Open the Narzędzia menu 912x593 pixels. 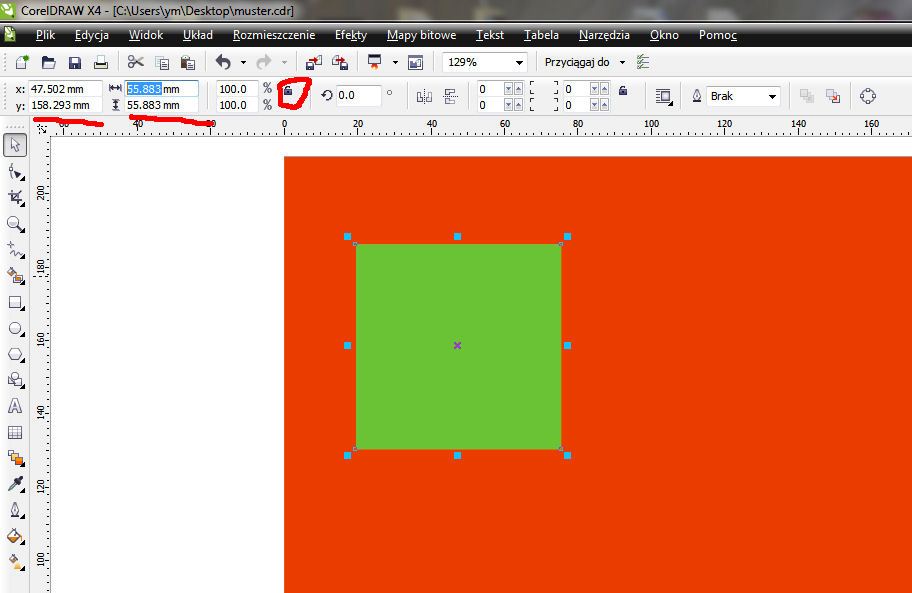pyautogui.click(x=603, y=35)
